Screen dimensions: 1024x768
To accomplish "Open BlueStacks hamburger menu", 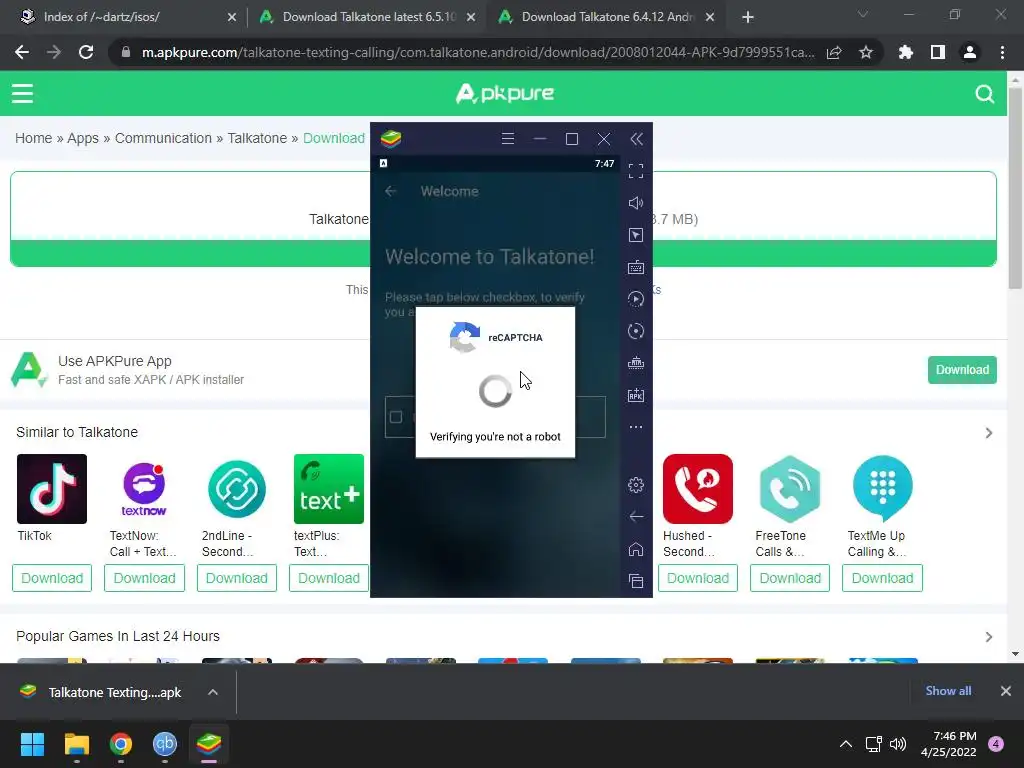I will 507,138.
